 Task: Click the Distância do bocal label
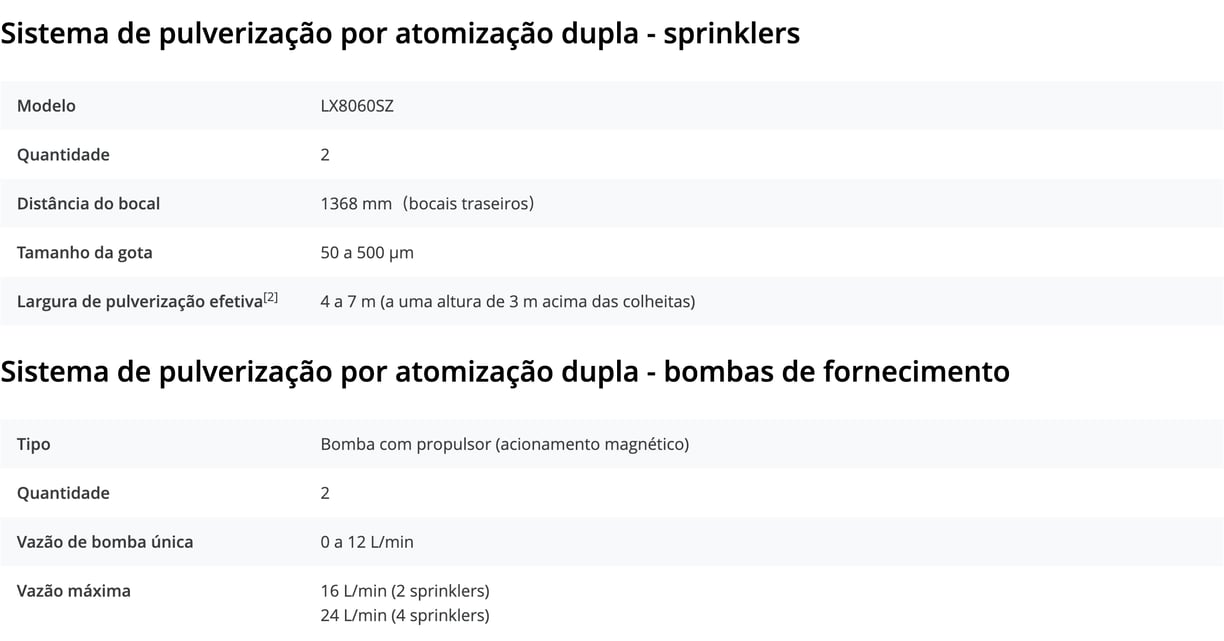[88, 204]
